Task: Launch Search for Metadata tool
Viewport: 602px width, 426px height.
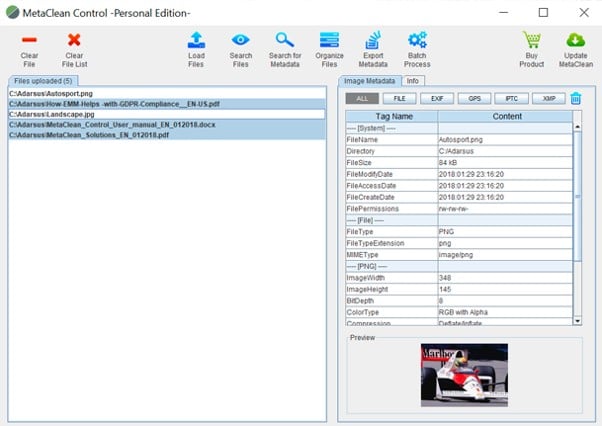Action: click(285, 40)
